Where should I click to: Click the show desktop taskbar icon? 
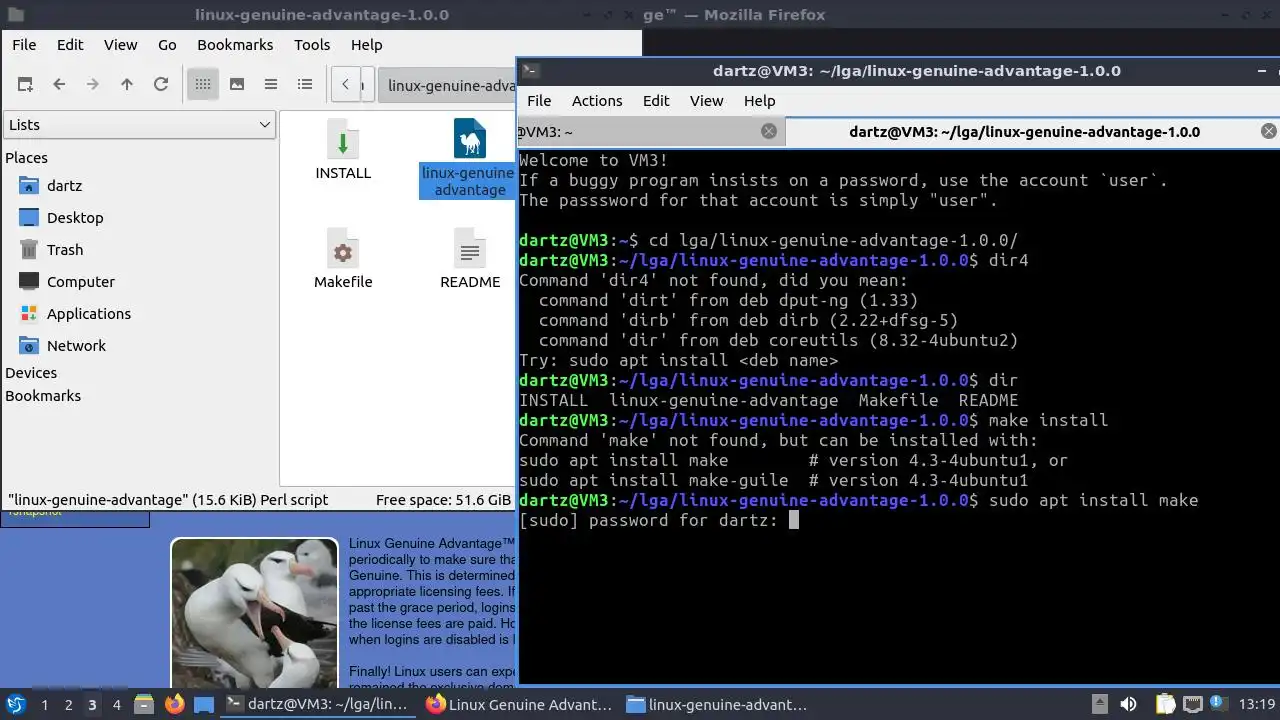[204, 705]
